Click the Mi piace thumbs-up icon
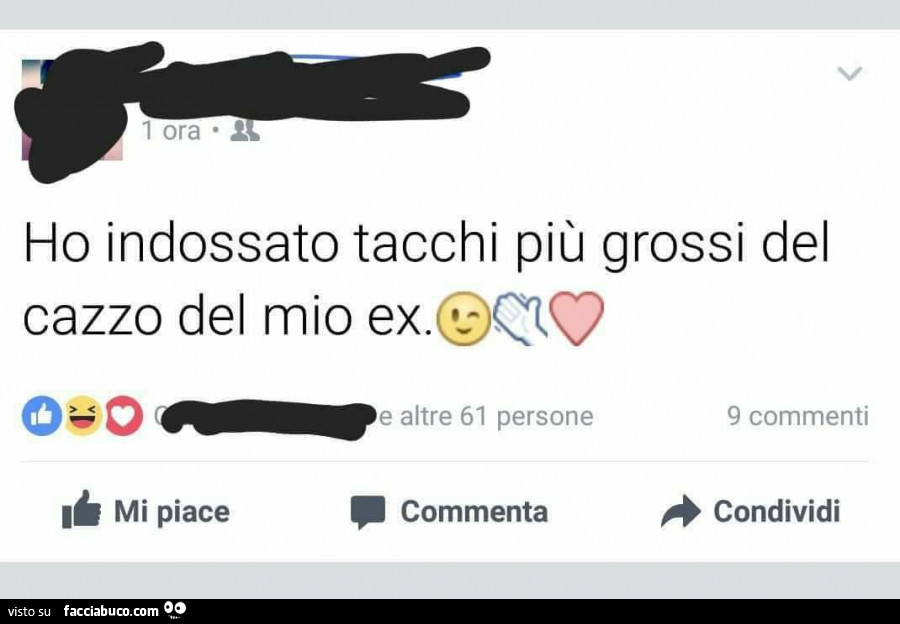Viewport: 900px width, 624px height. click(81, 509)
